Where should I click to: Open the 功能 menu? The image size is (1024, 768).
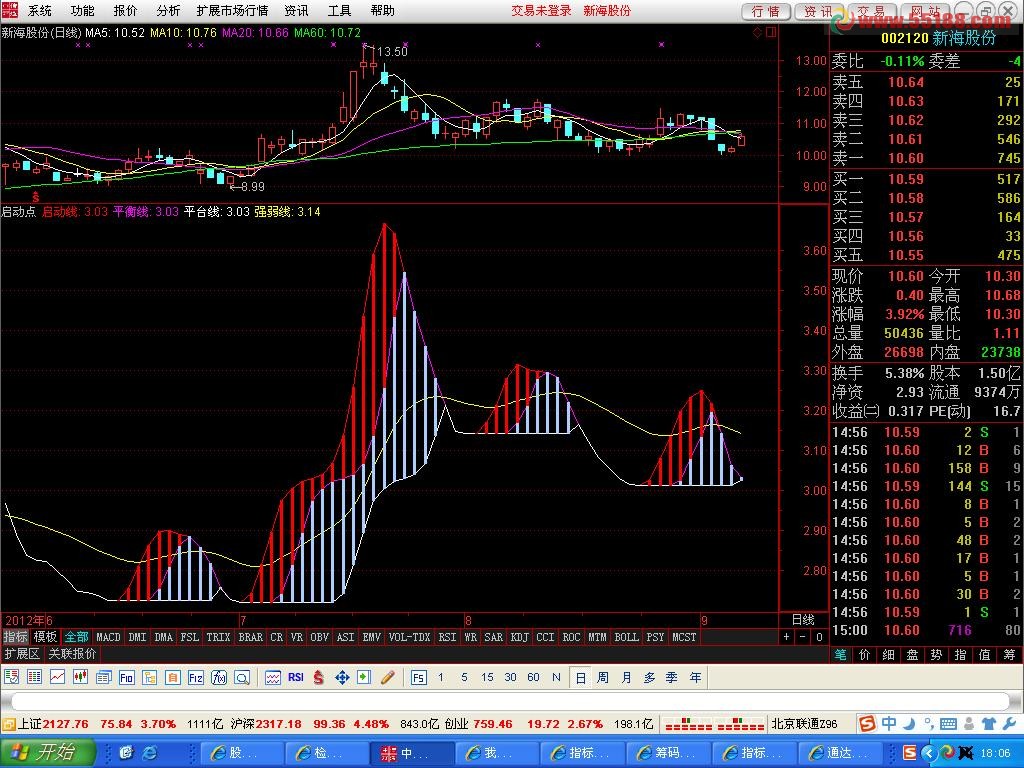point(82,10)
